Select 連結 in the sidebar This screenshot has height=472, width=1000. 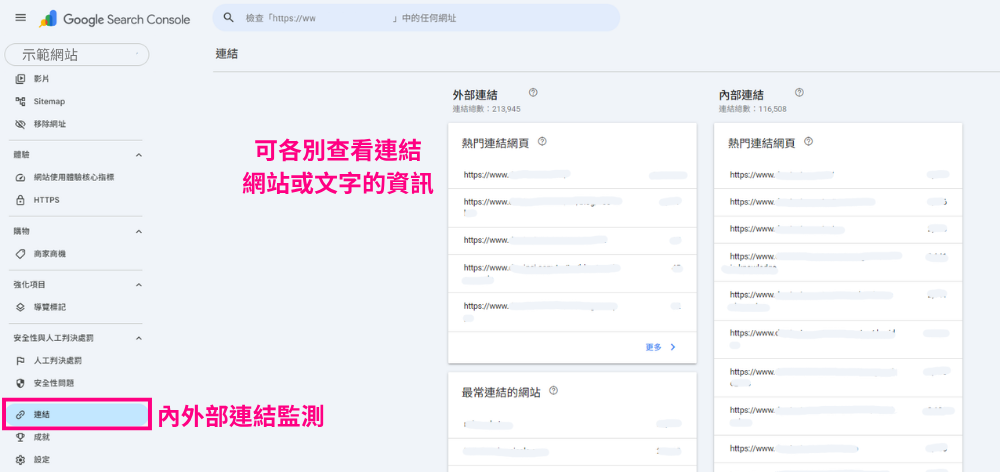pyautogui.click(x=77, y=415)
